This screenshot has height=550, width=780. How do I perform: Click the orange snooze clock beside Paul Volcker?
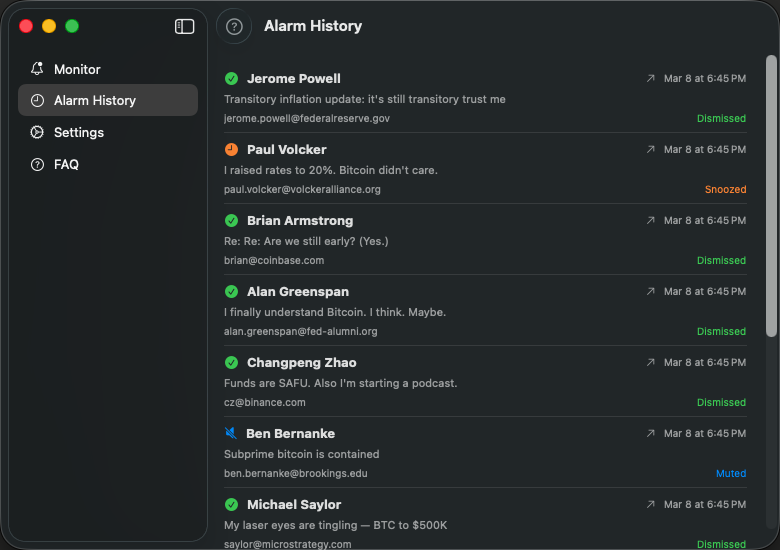coord(231,149)
